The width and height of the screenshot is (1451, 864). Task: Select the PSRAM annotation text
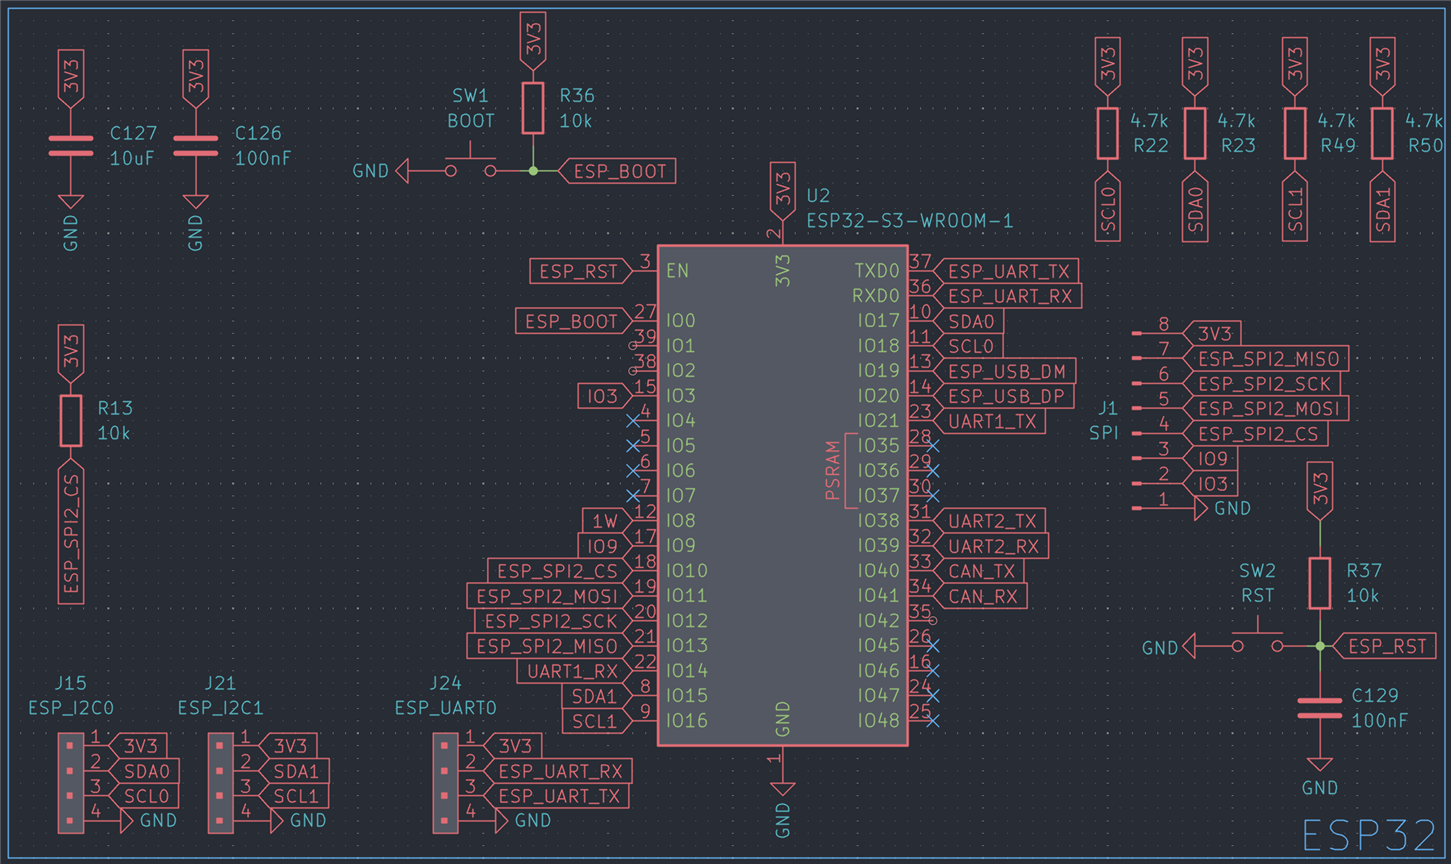tap(833, 471)
